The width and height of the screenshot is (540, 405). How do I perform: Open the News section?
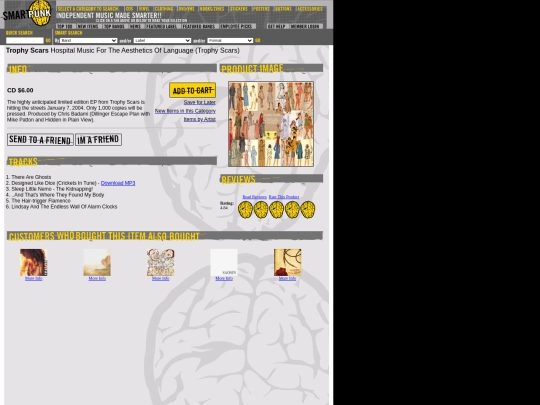[135, 26]
